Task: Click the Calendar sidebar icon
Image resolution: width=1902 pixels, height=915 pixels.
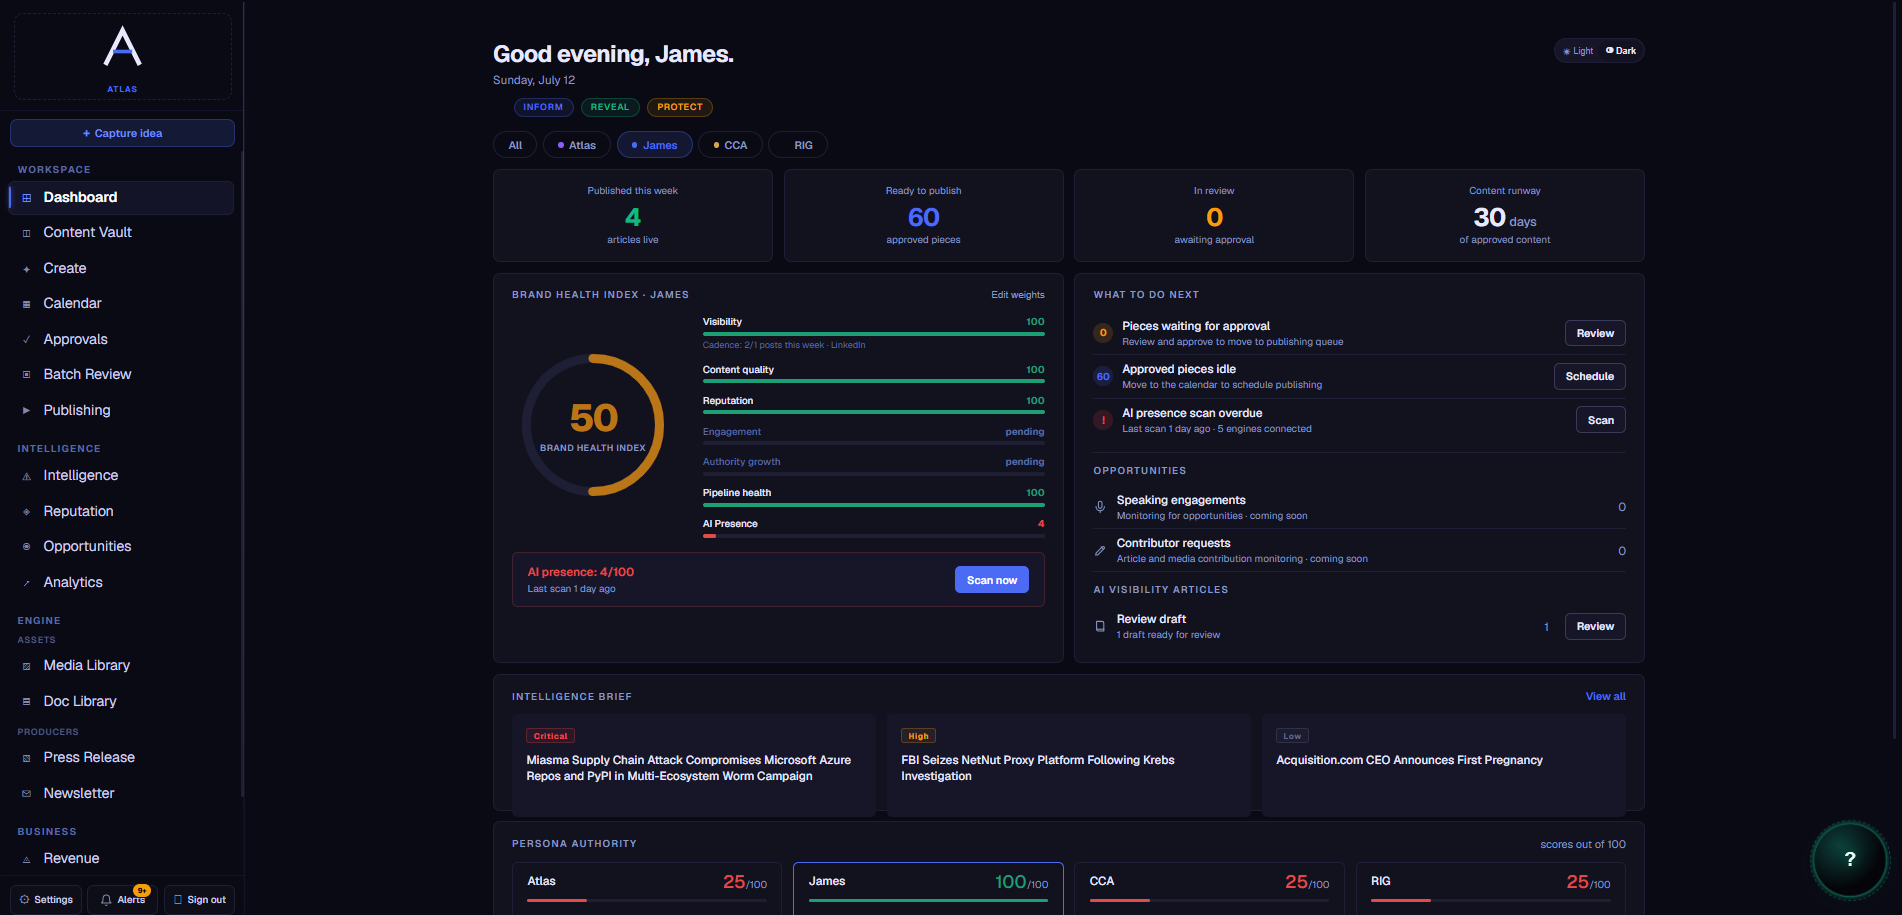Action: pos(27,304)
